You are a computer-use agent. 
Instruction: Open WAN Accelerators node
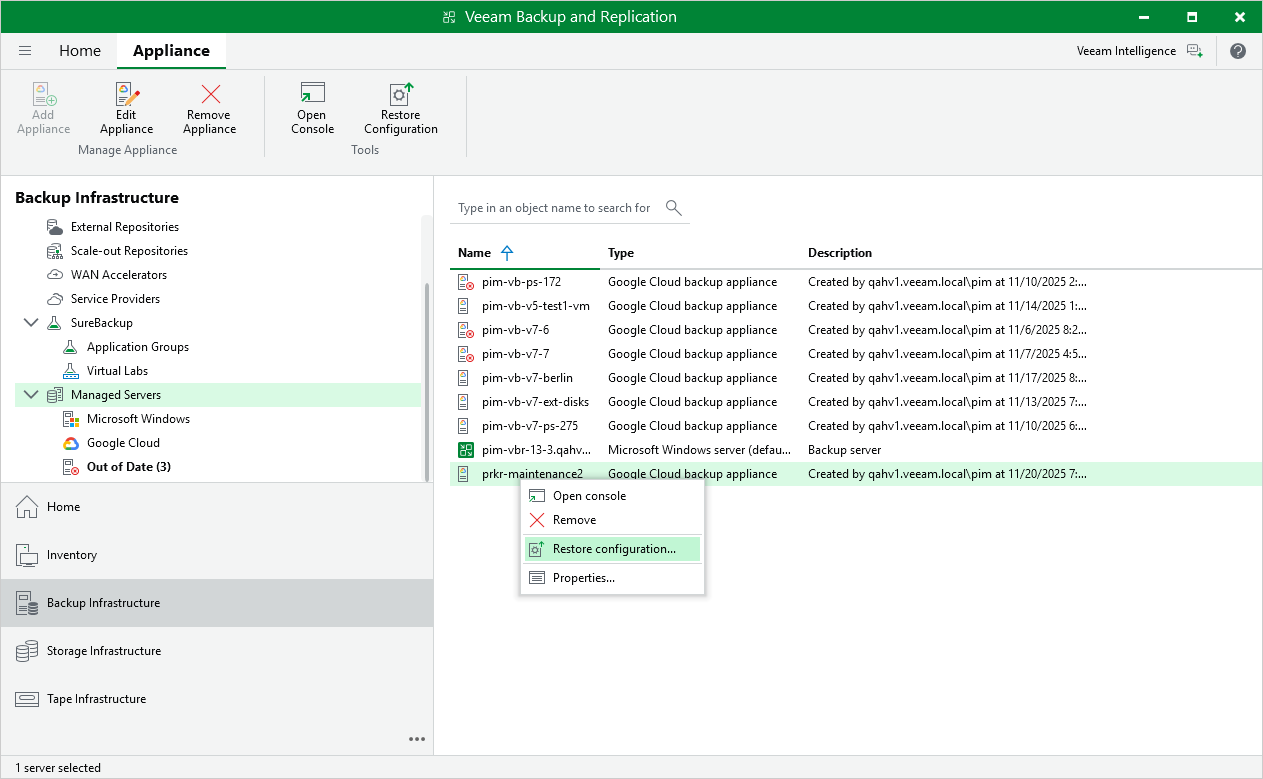[119, 275]
